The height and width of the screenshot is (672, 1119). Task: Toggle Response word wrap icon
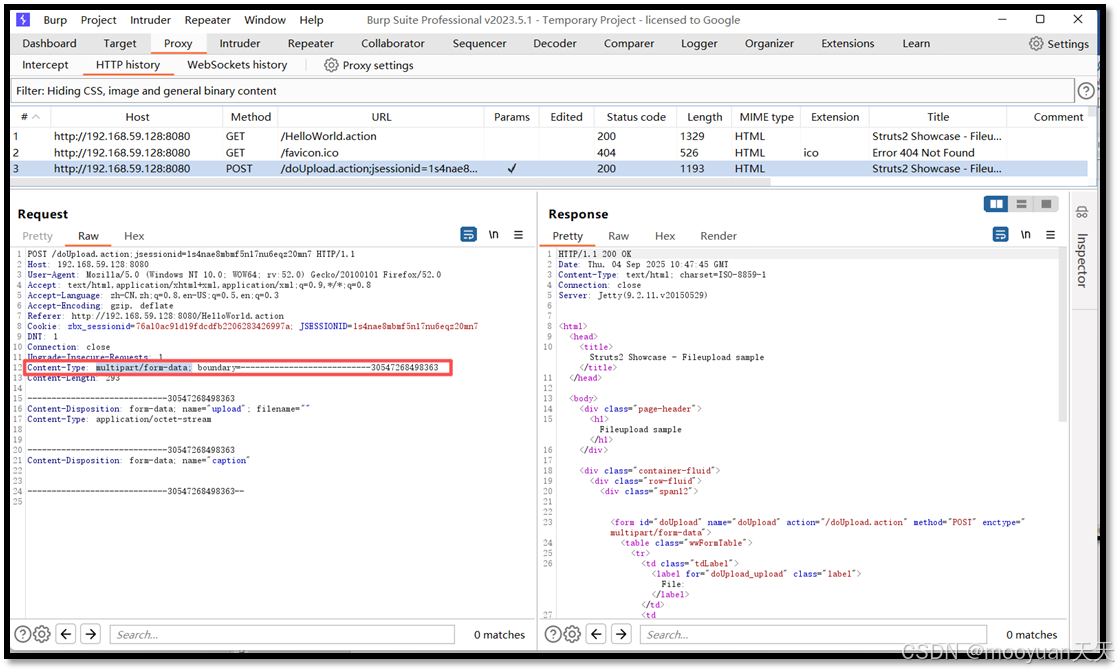(x=1001, y=235)
